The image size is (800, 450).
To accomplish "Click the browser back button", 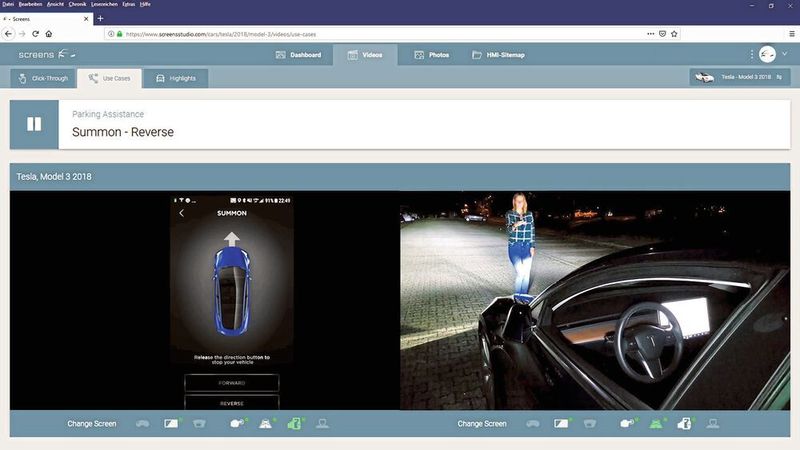I will pyautogui.click(x=8, y=34).
